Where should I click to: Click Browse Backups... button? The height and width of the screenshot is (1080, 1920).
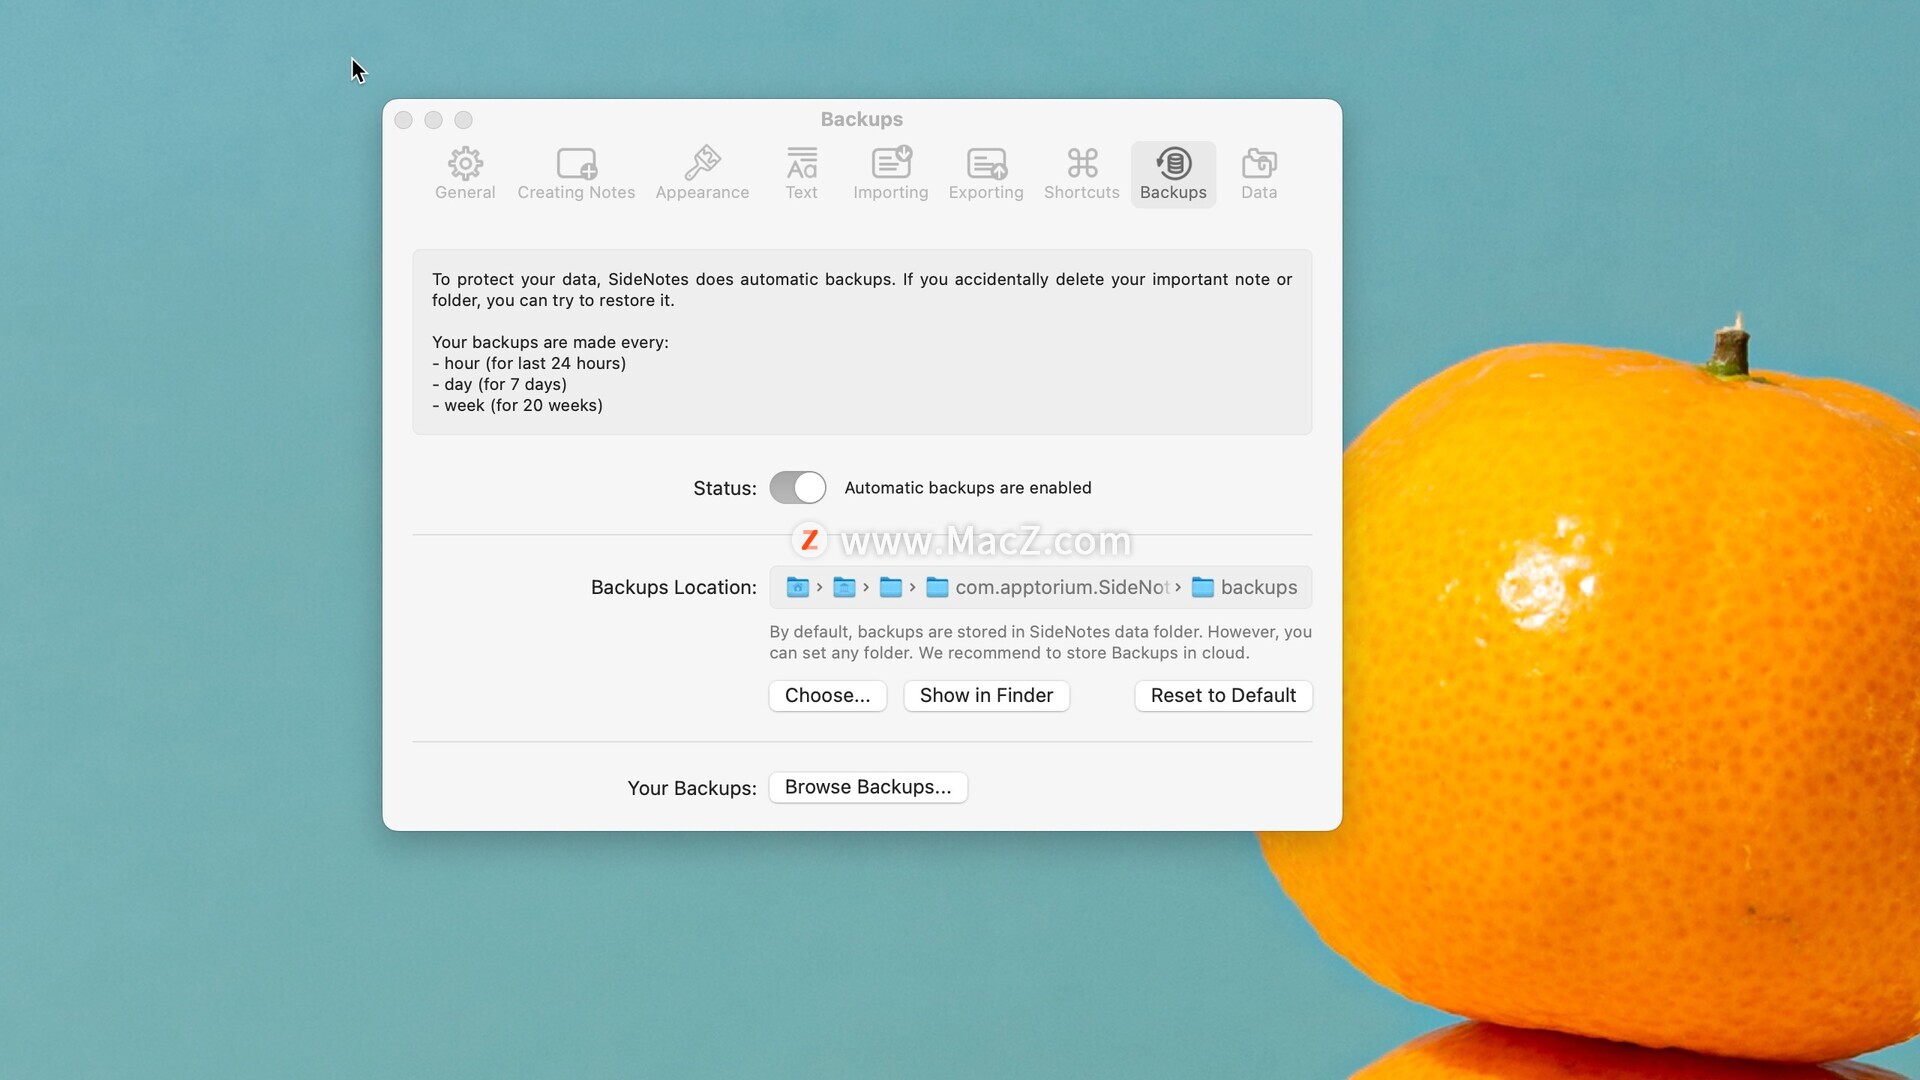click(868, 787)
